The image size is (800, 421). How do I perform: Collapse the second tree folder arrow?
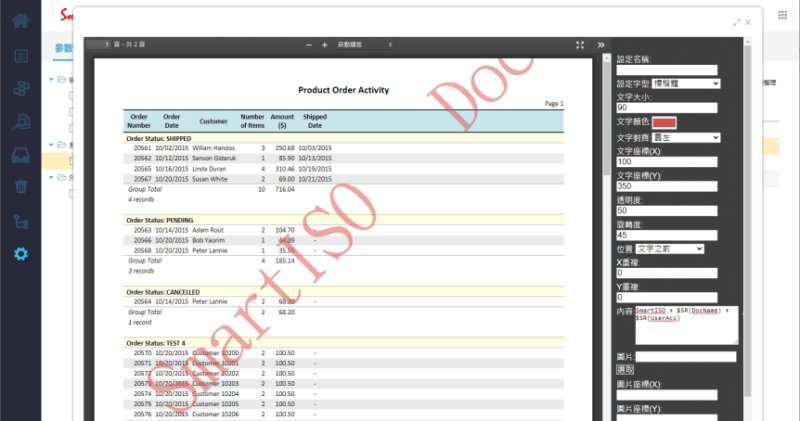tap(51, 145)
